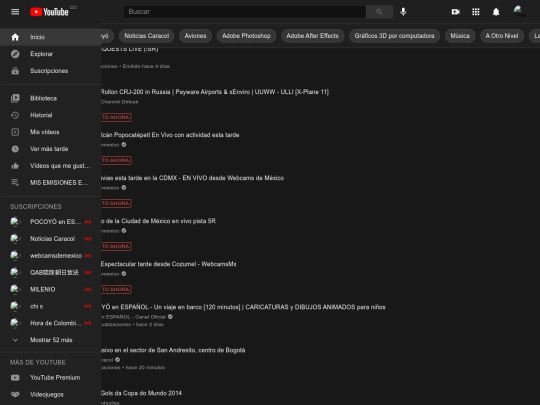Open the account avatar menu
The width and height of the screenshot is (540, 405).
[x=519, y=11]
